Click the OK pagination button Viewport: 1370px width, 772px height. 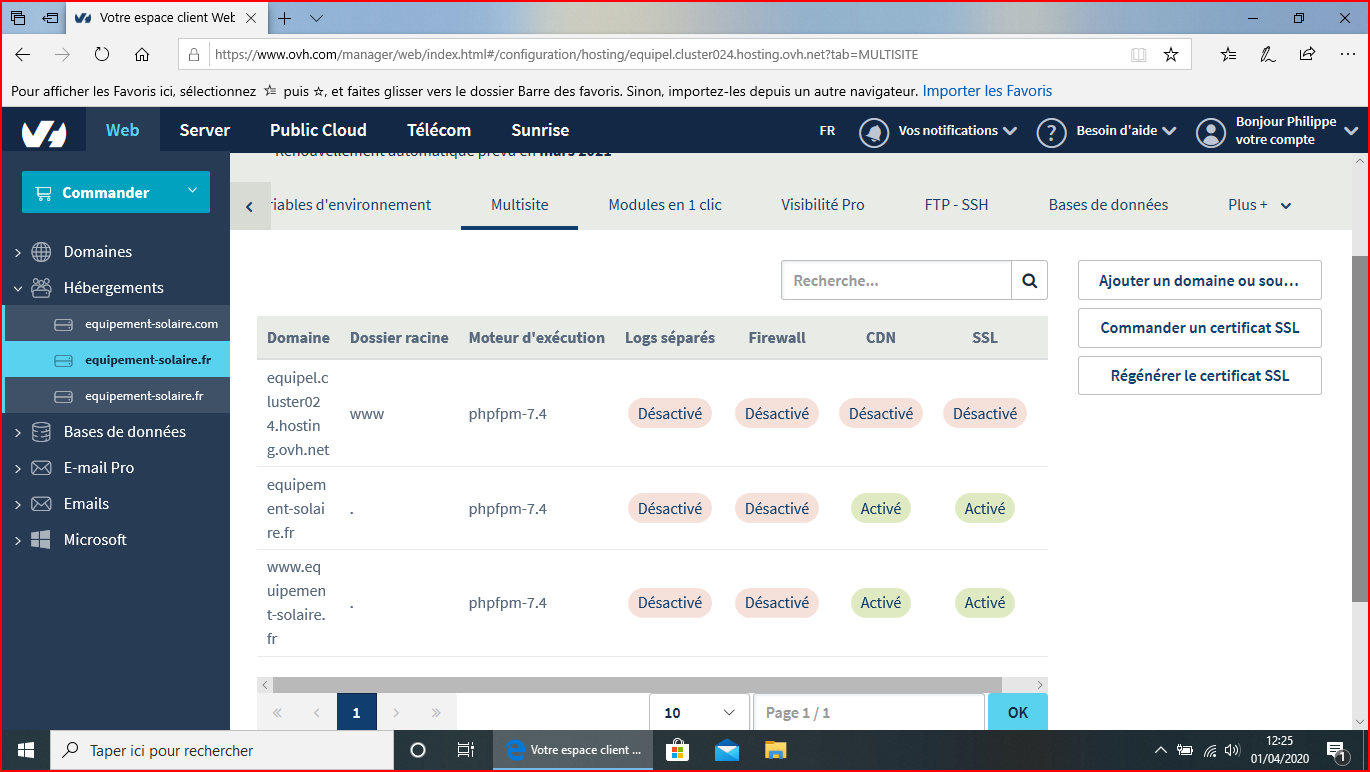(x=1018, y=713)
